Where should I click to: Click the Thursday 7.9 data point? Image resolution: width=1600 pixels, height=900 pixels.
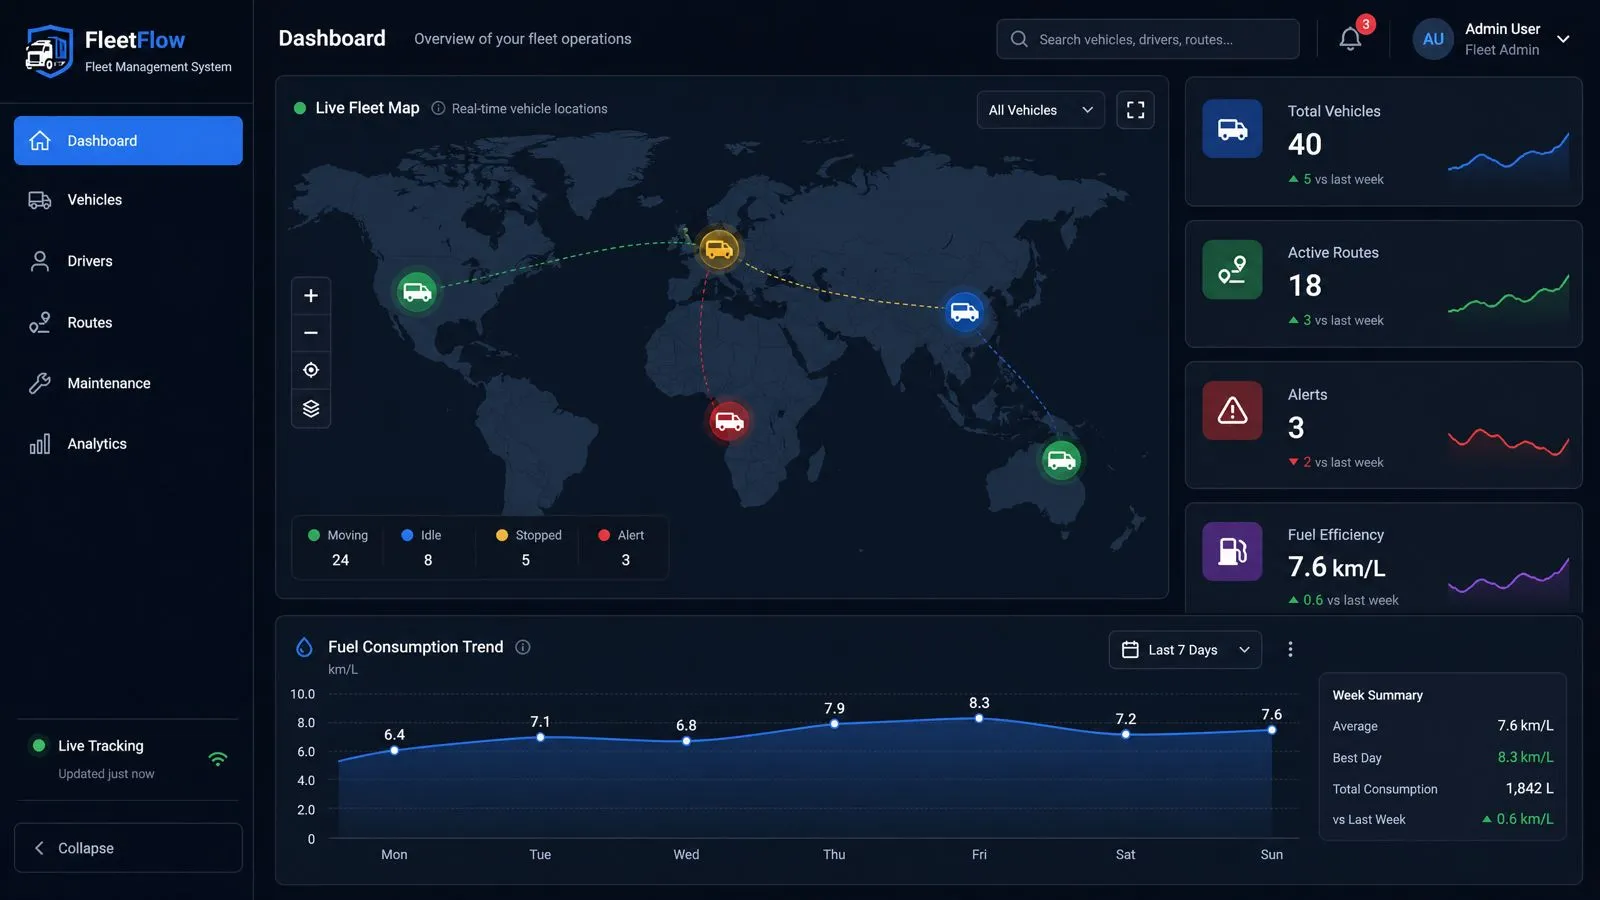(x=834, y=724)
